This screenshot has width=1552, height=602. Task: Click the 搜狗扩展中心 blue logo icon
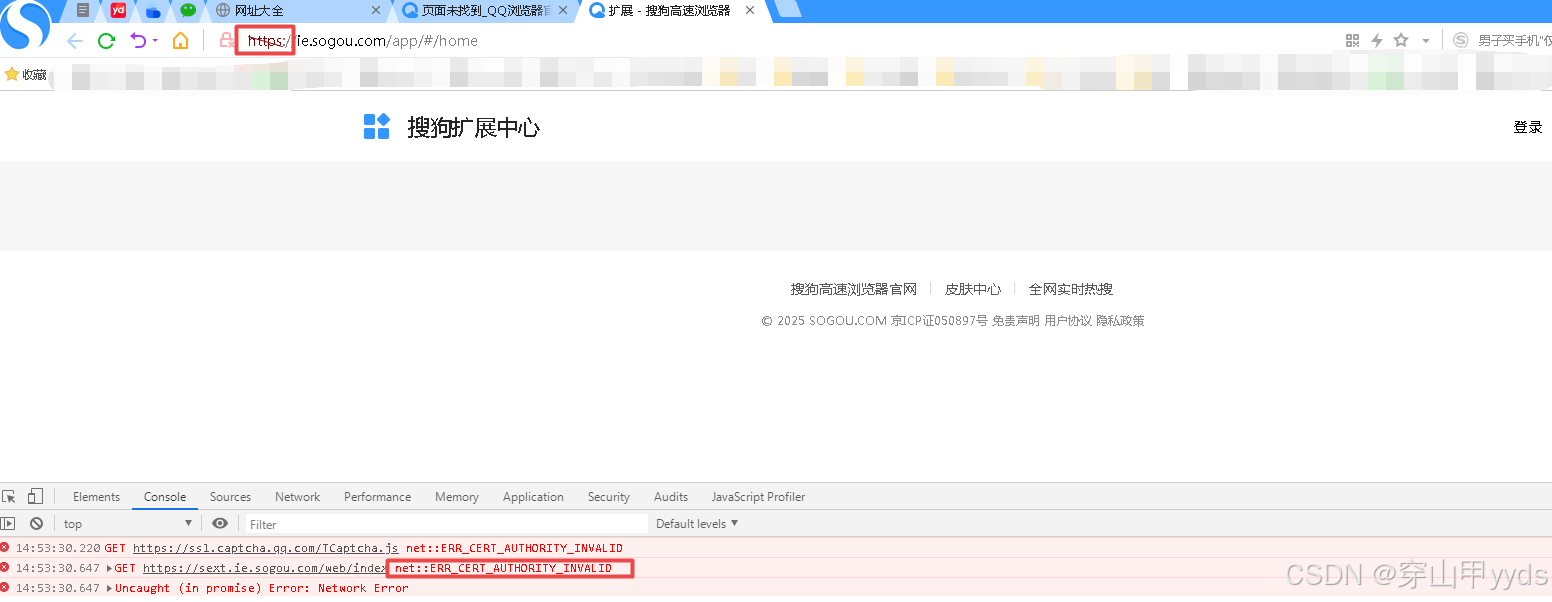[x=377, y=126]
